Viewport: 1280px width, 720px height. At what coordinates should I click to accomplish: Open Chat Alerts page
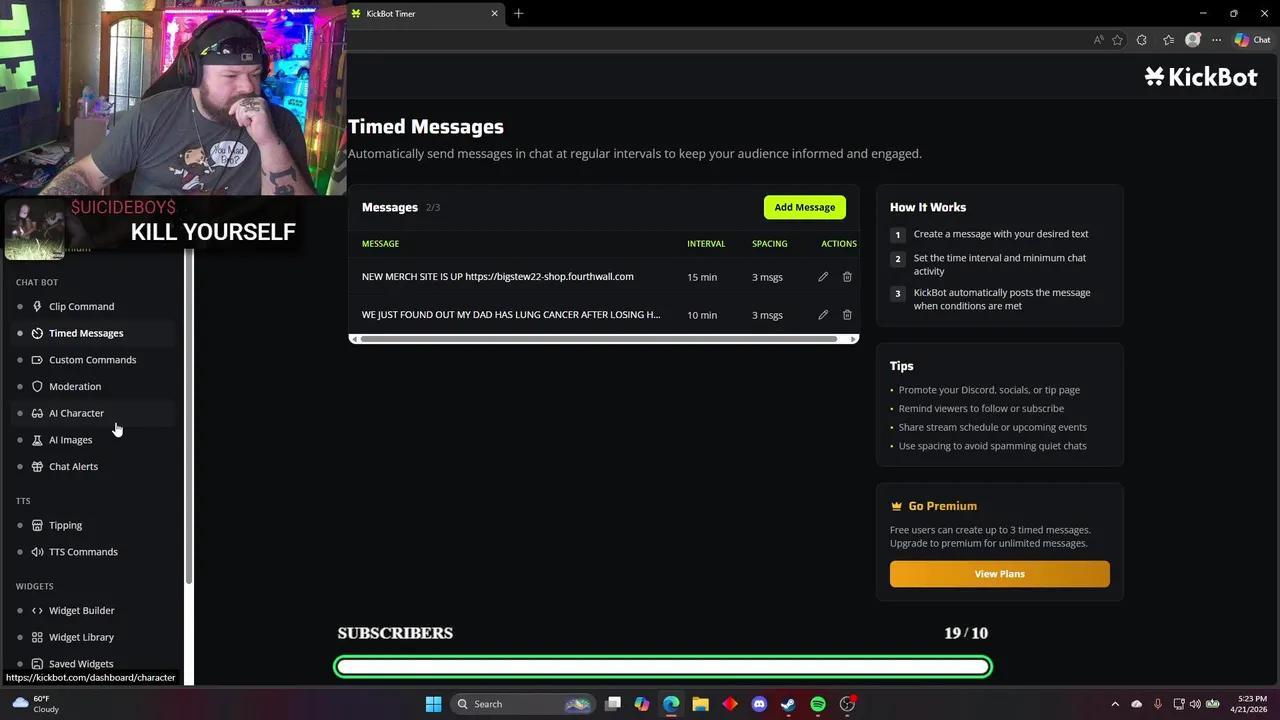pos(73,466)
